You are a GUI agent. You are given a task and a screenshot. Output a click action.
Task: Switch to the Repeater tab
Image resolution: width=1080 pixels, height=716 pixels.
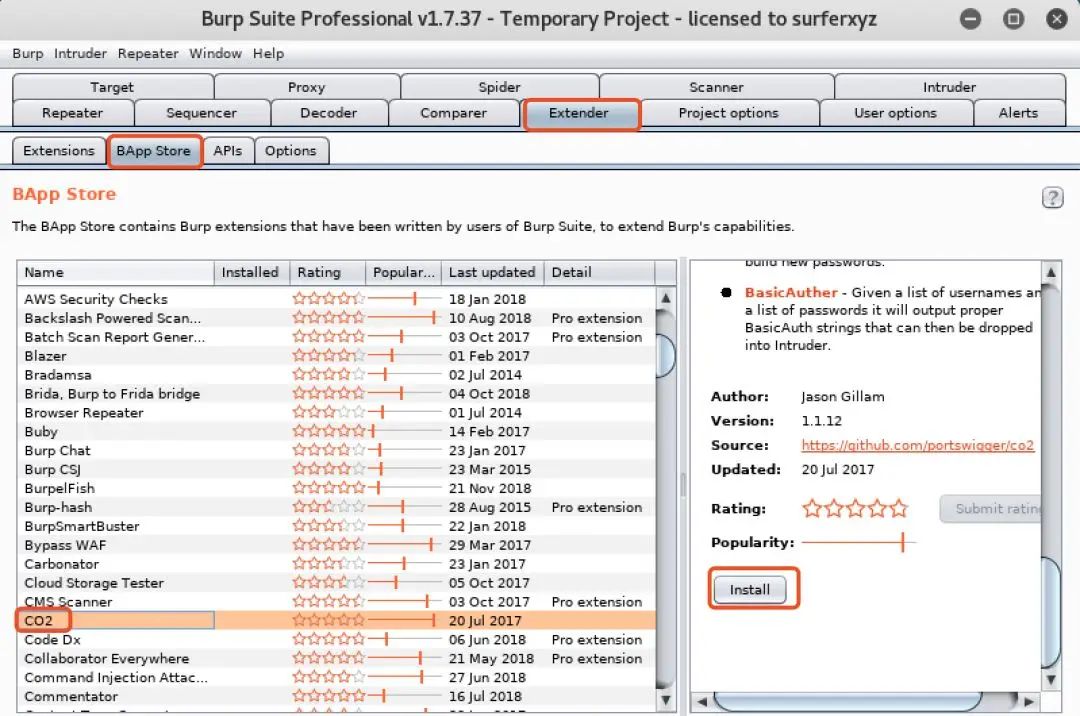click(x=72, y=113)
